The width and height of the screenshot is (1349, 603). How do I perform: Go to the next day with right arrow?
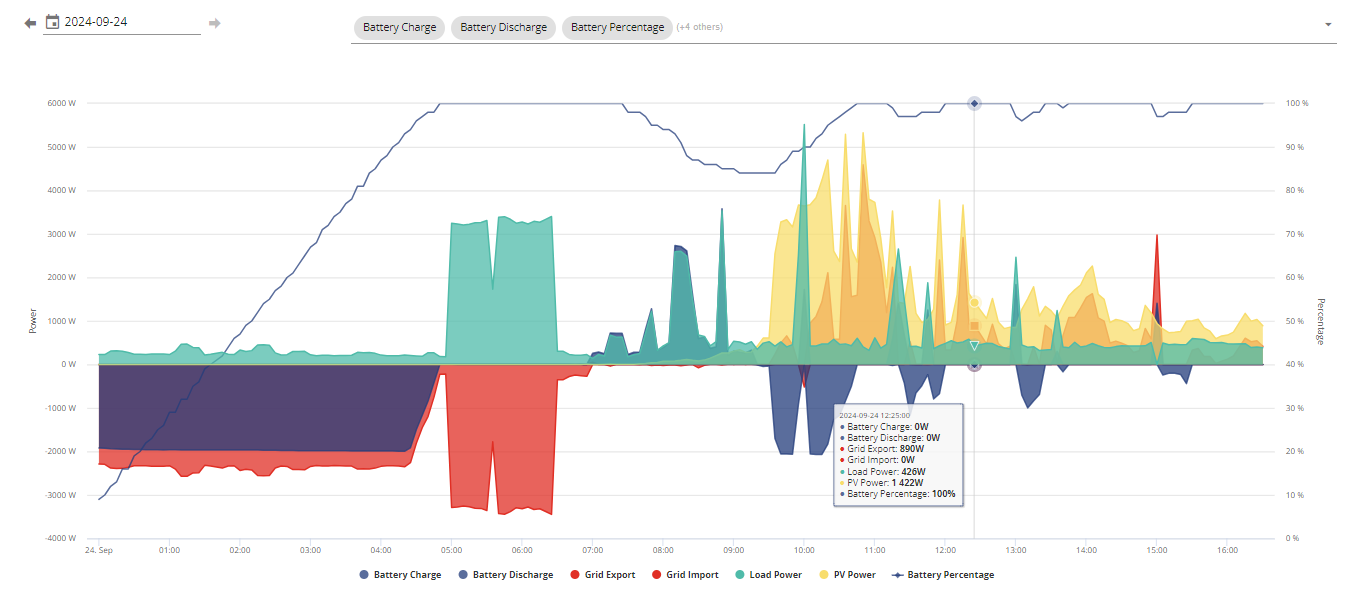(214, 22)
